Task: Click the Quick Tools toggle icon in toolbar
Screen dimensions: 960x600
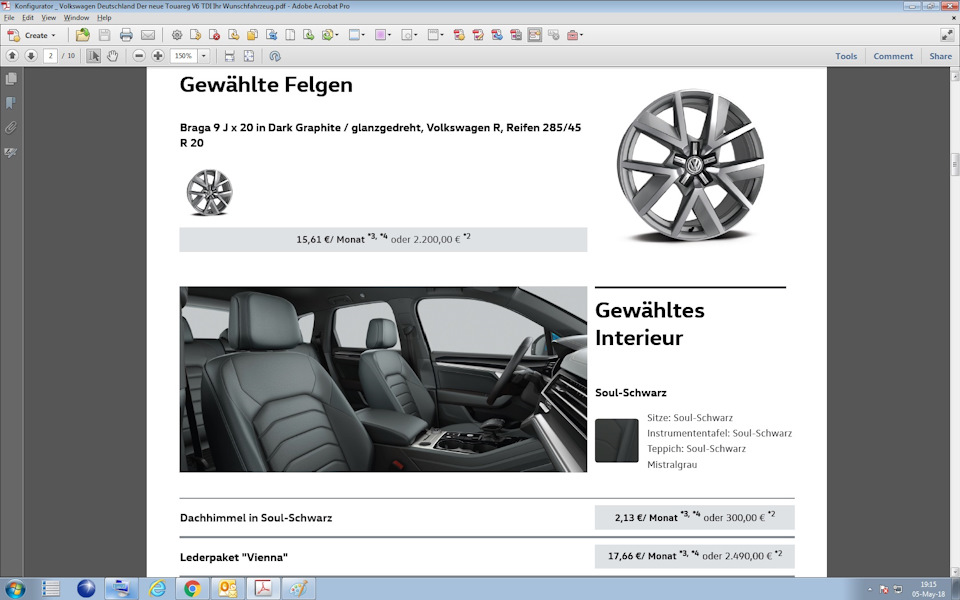Action: click(x=534, y=35)
